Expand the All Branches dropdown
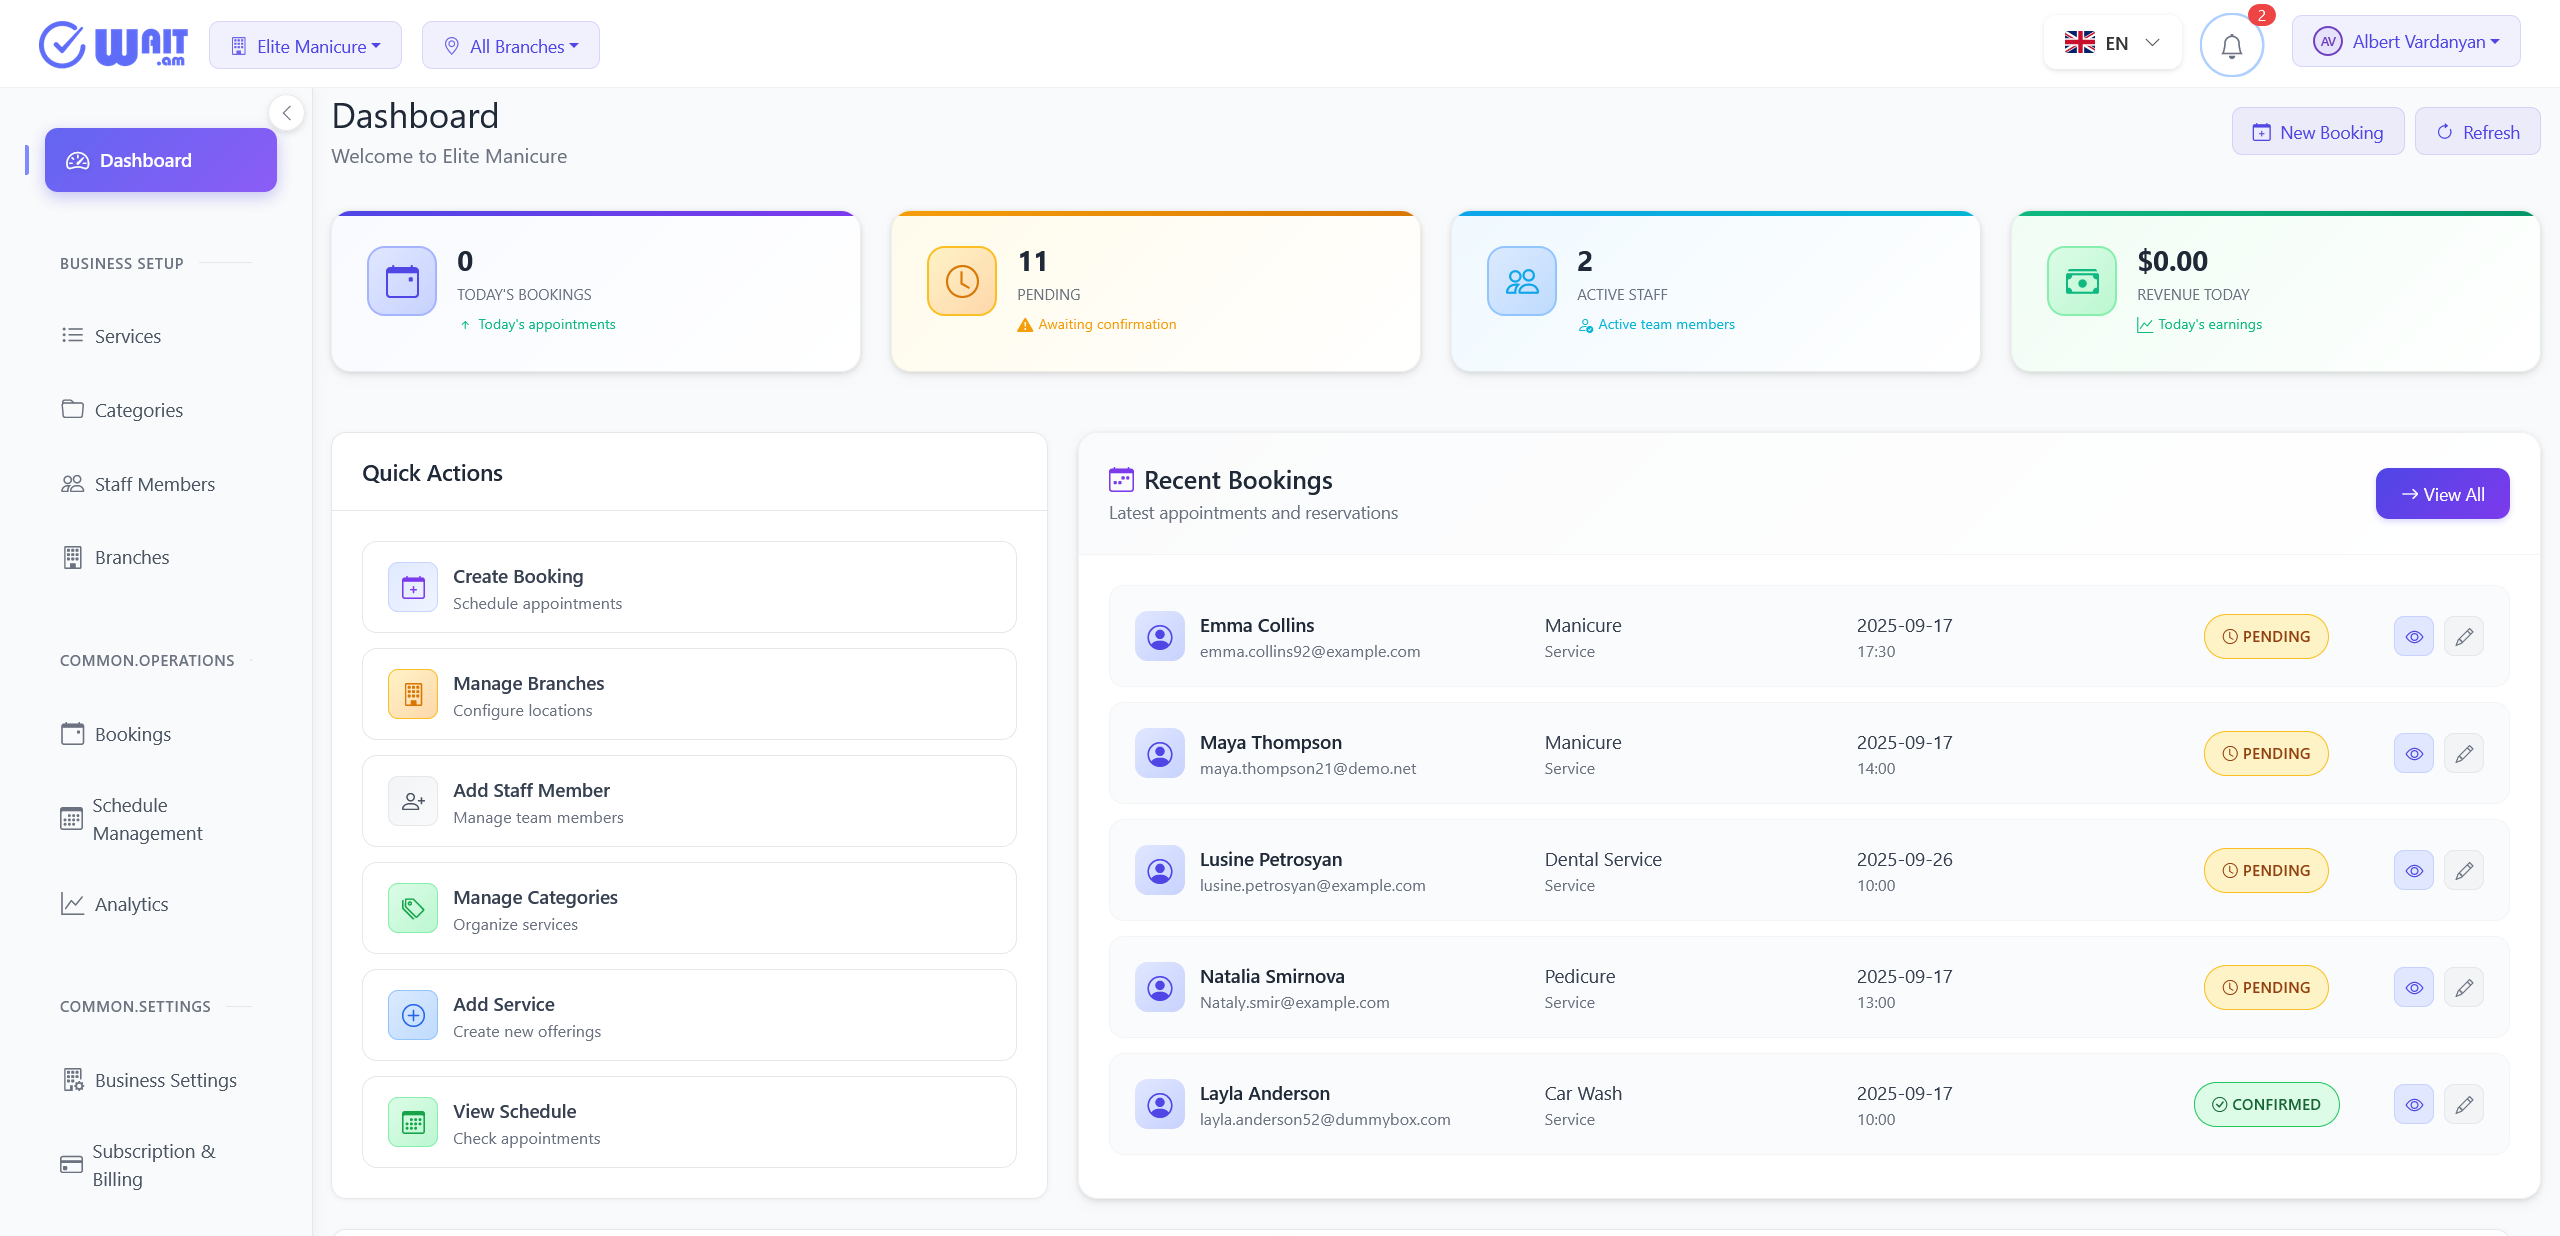The width and height of the screenshot is (2560, 1236). click(511, 46)
